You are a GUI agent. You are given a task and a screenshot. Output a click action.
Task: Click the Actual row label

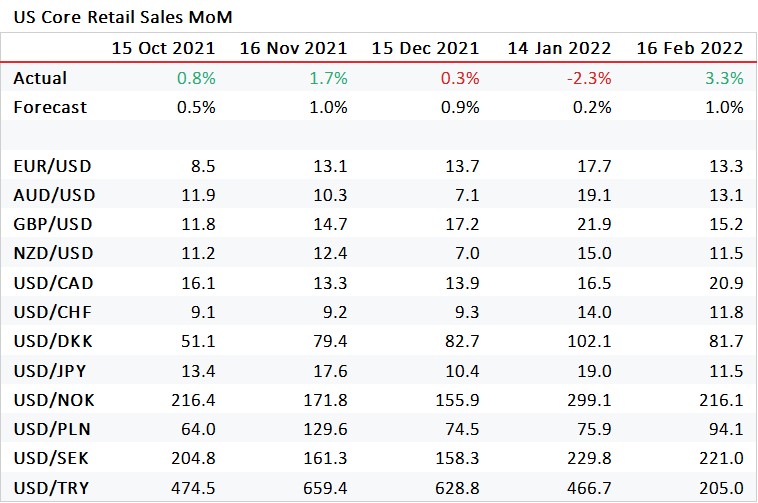point(40,78)
